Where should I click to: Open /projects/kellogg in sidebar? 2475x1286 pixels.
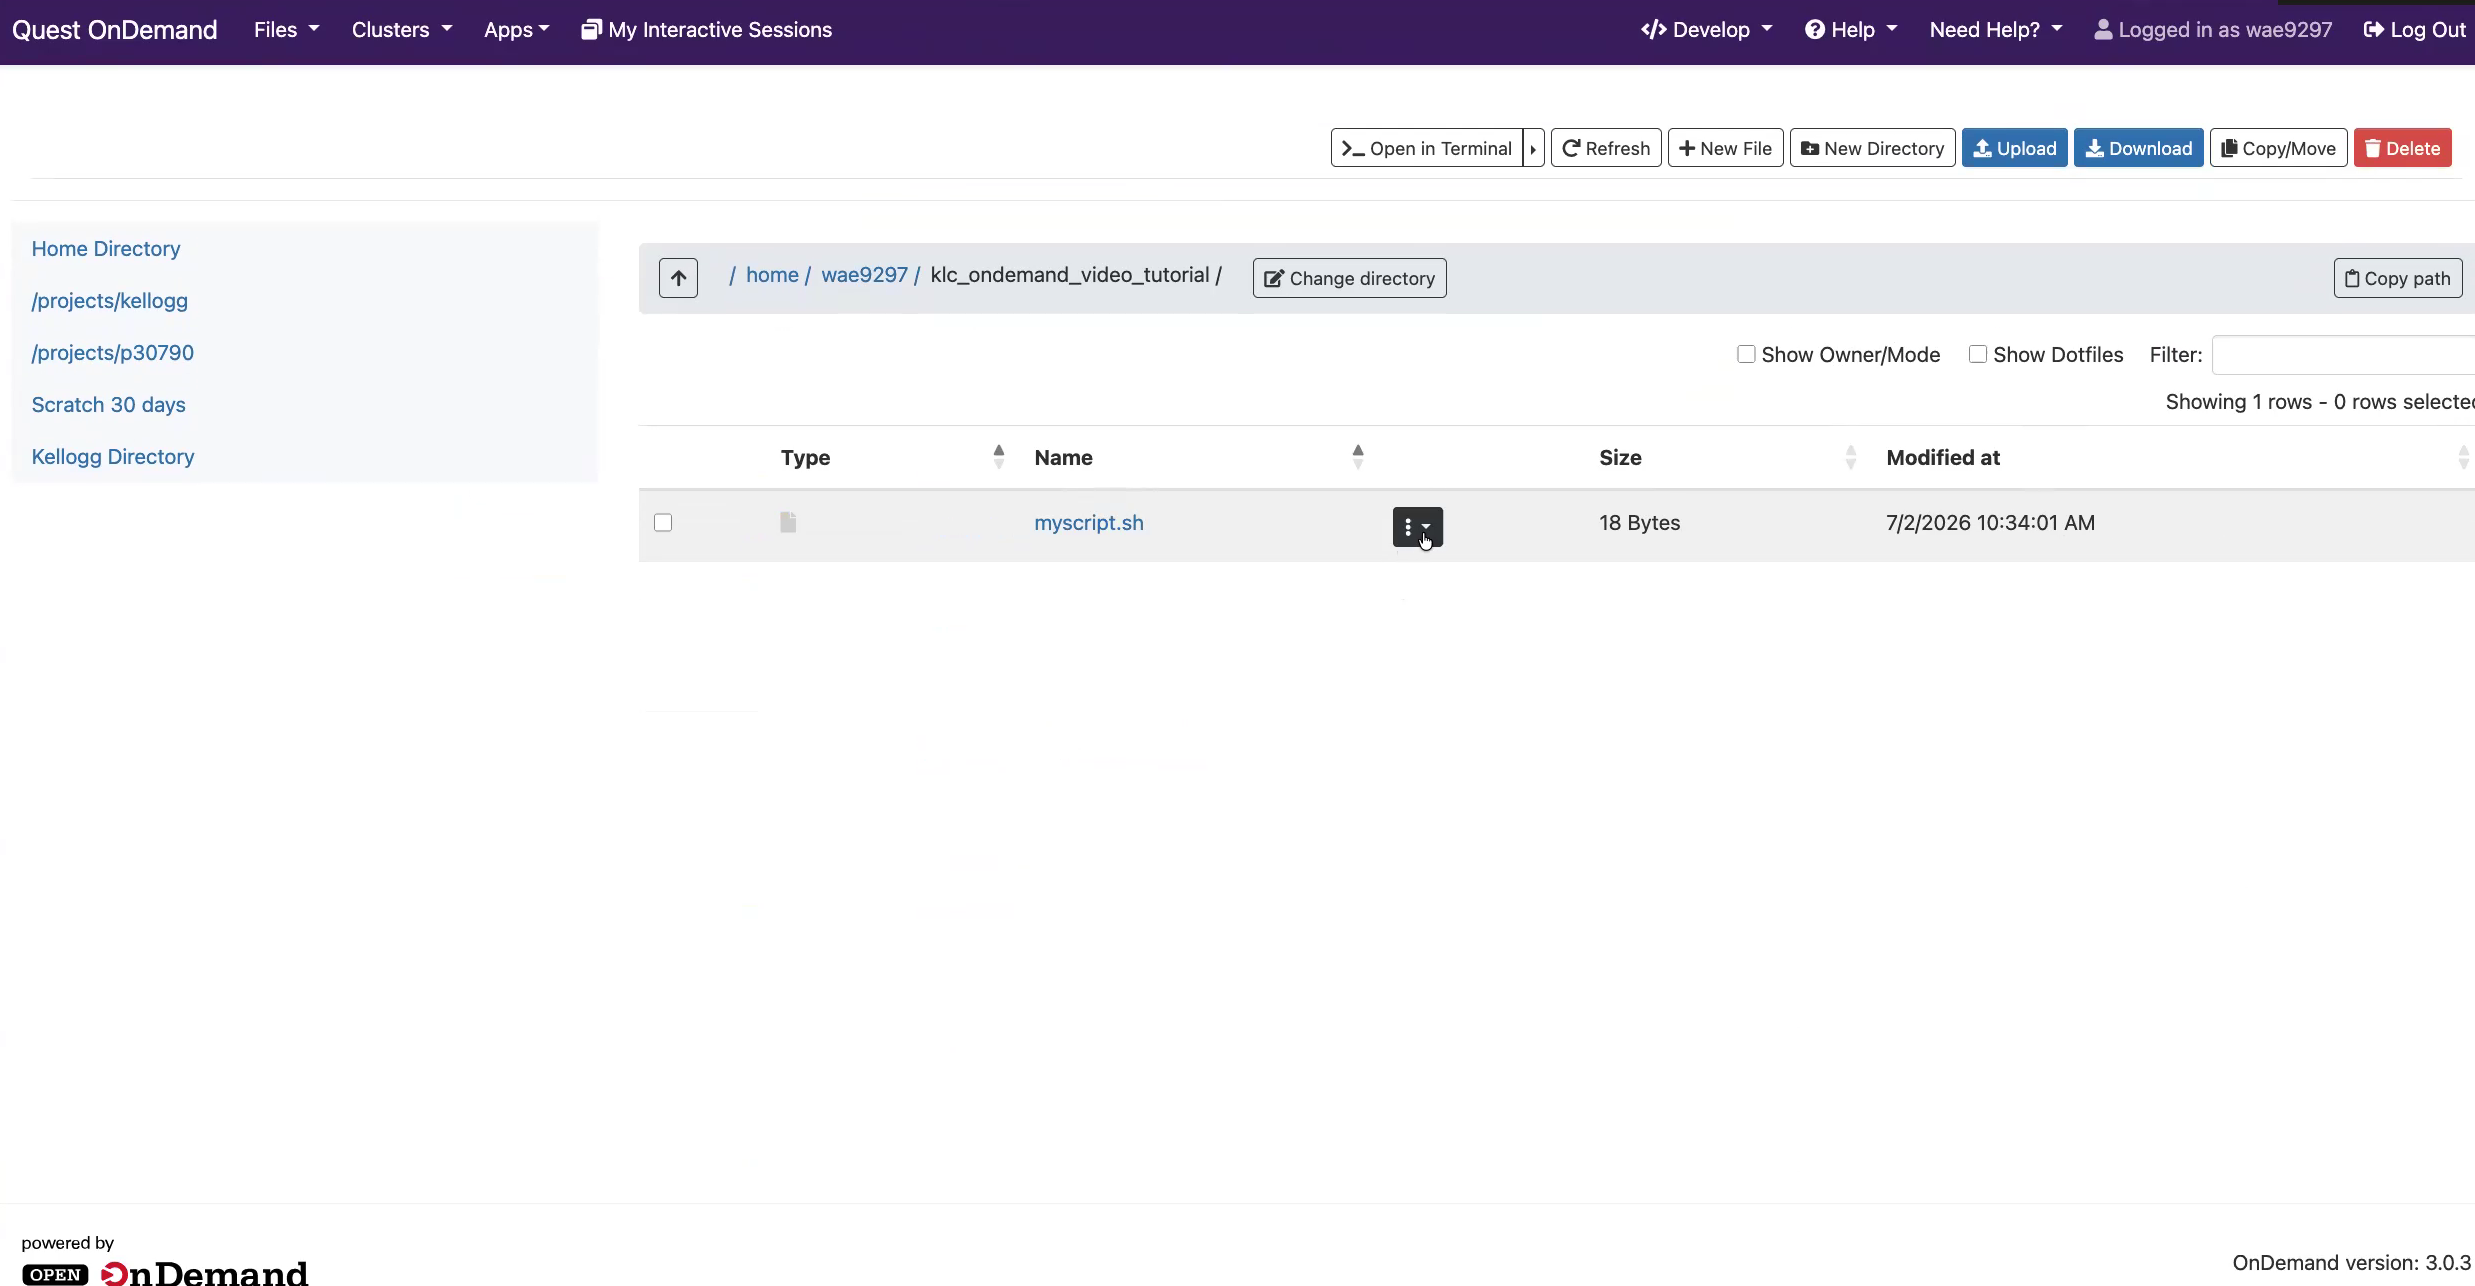coord(110,301)
